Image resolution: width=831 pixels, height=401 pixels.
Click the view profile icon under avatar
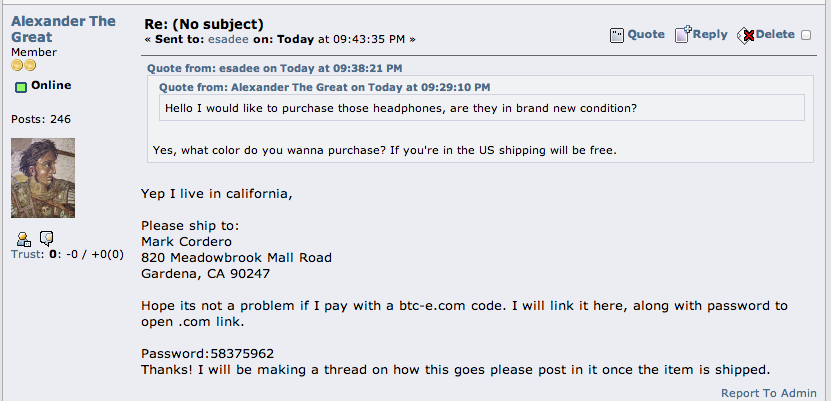pos(24,239)
